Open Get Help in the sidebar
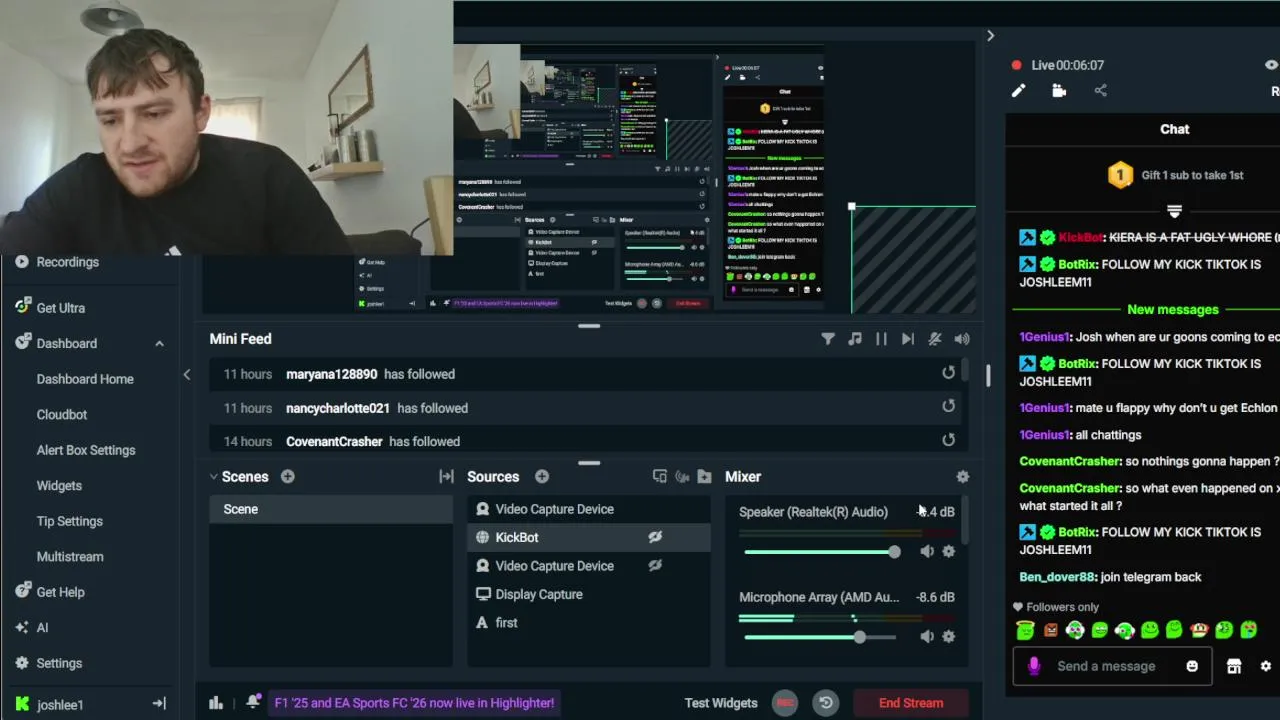1280x720 pixels. coord(60,592)
